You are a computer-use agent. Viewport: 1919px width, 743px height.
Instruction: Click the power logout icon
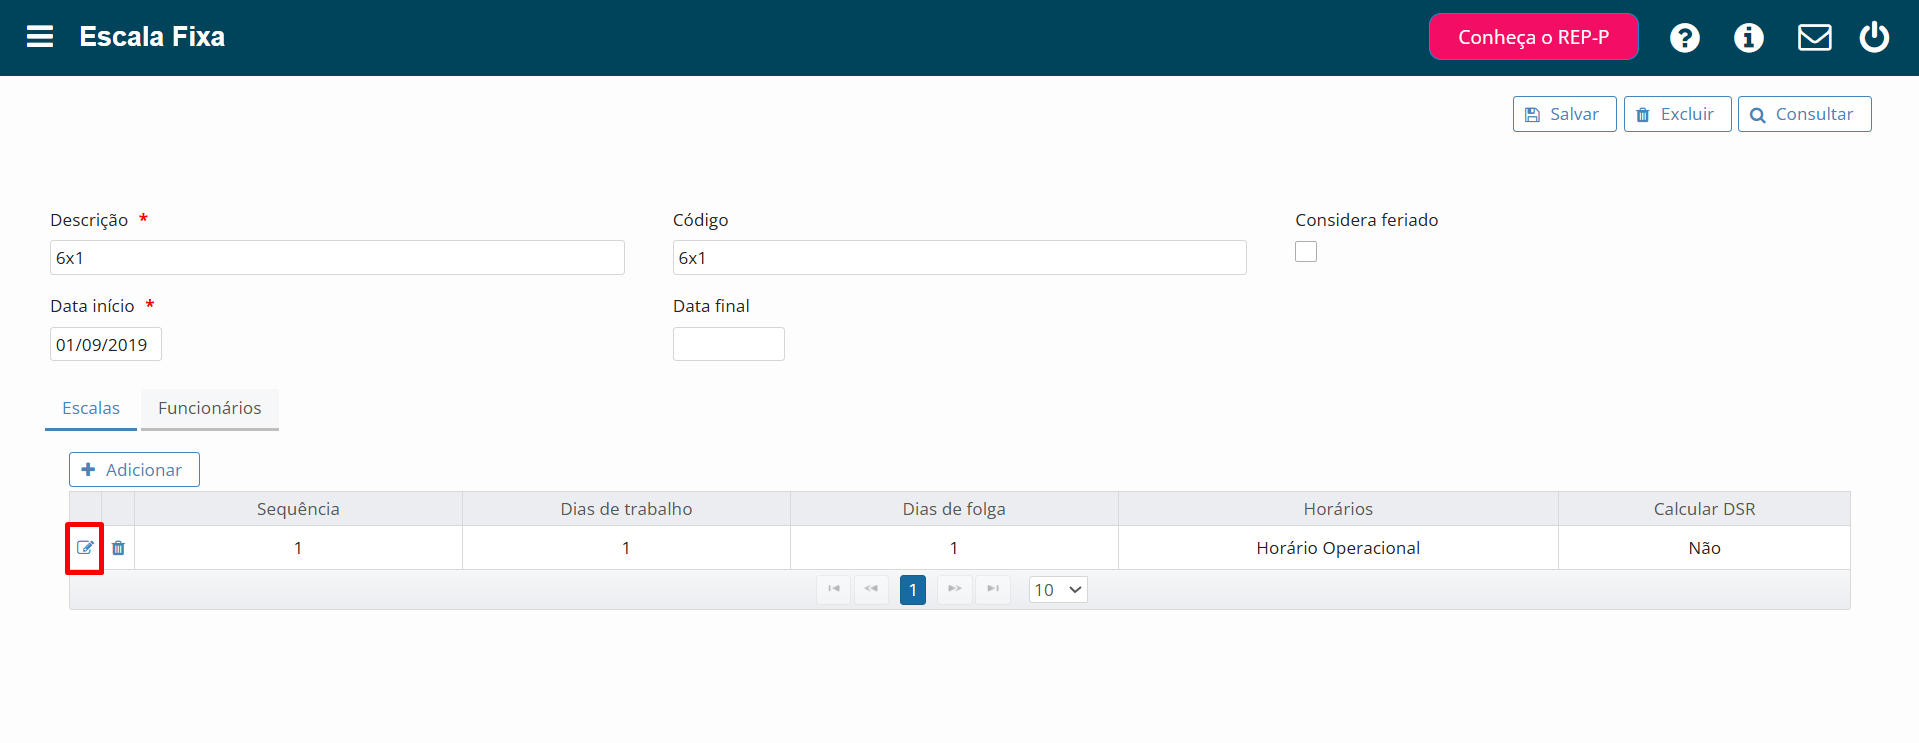(x=1874, y=37)
